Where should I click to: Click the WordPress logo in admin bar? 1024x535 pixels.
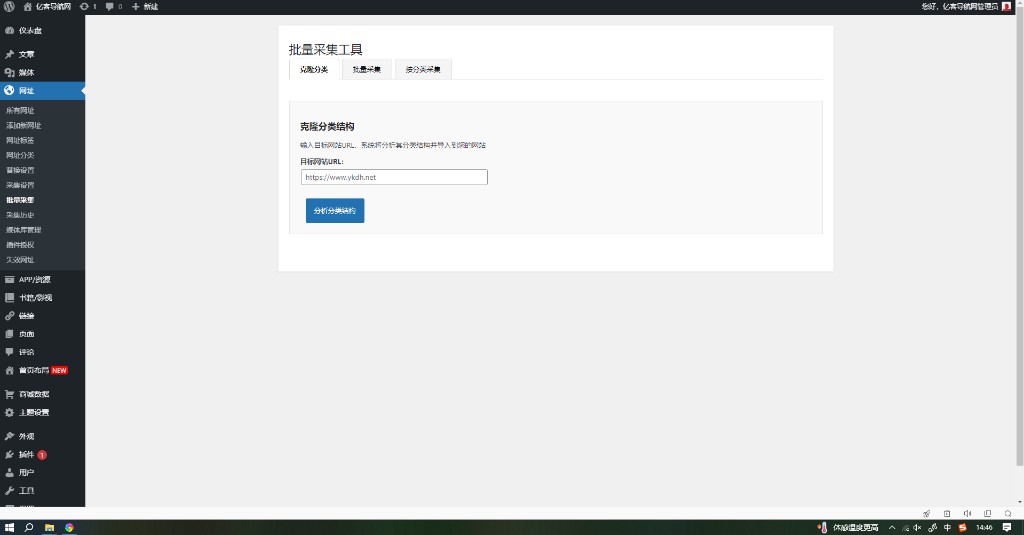pyautogui.click(x=9, y=7)
